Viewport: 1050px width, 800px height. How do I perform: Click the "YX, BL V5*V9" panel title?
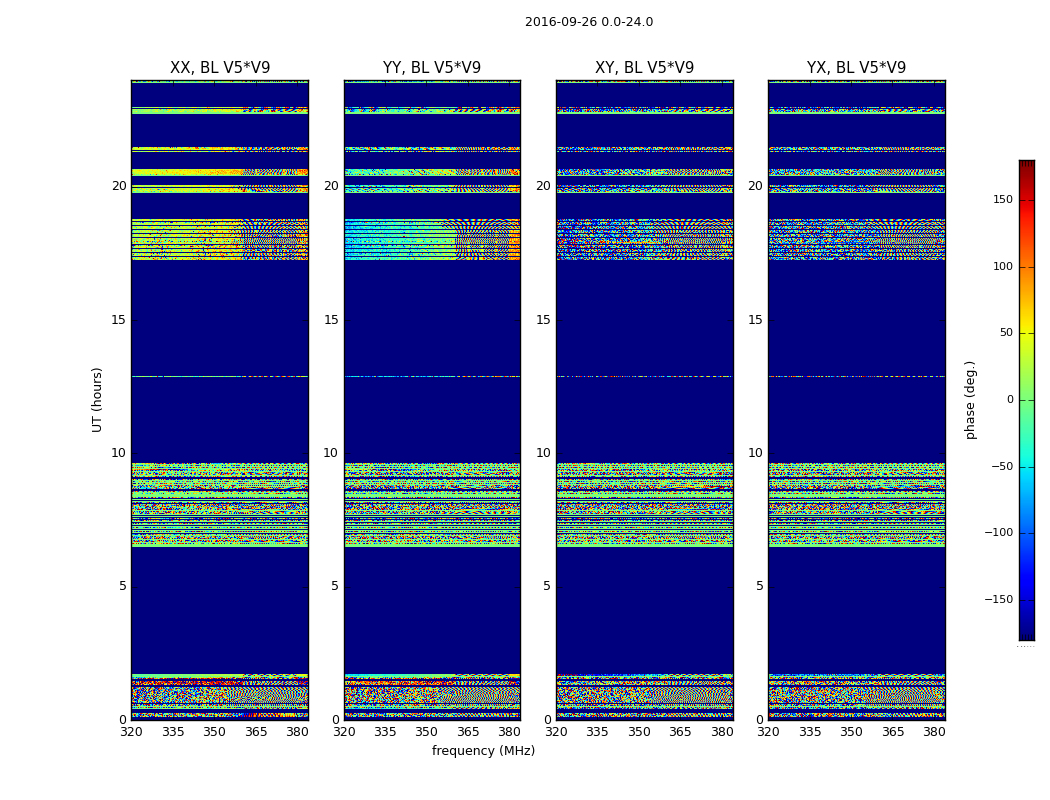point(856,68)
